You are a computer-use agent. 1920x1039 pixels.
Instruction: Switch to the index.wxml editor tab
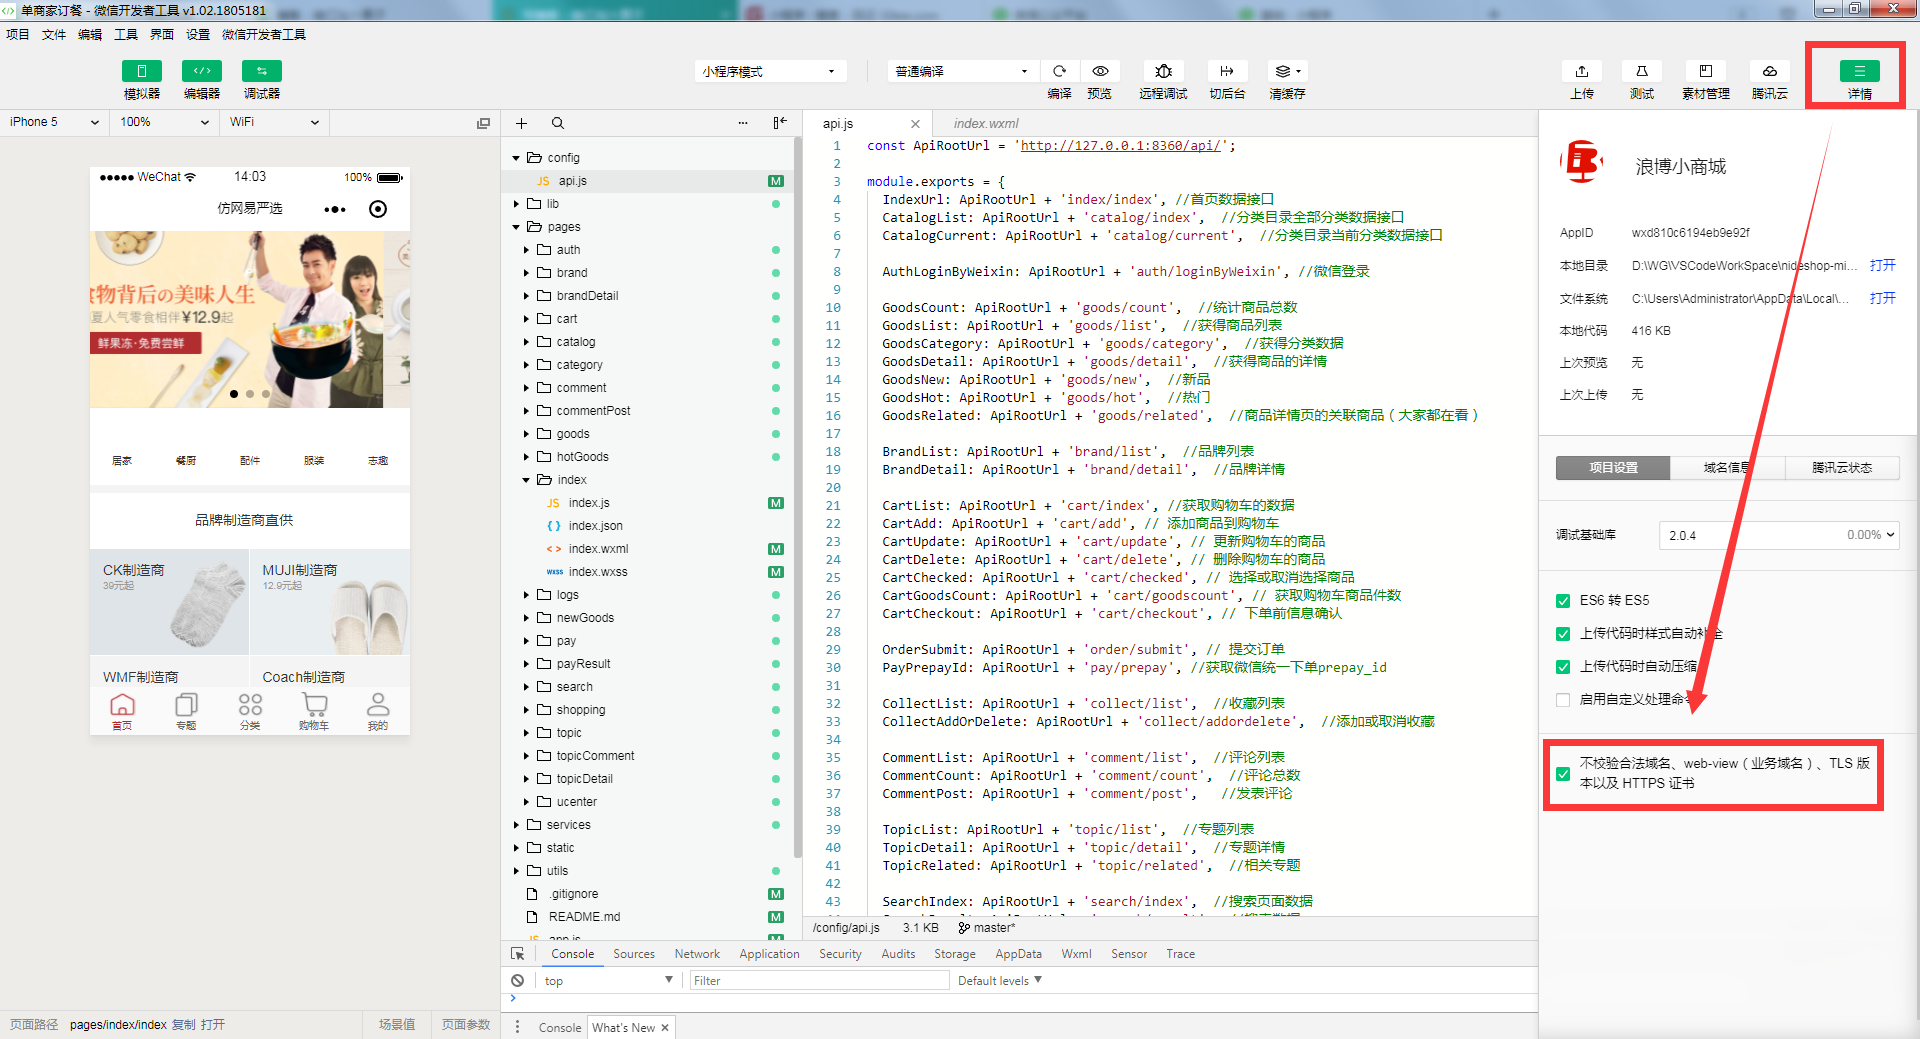point(985,123)
